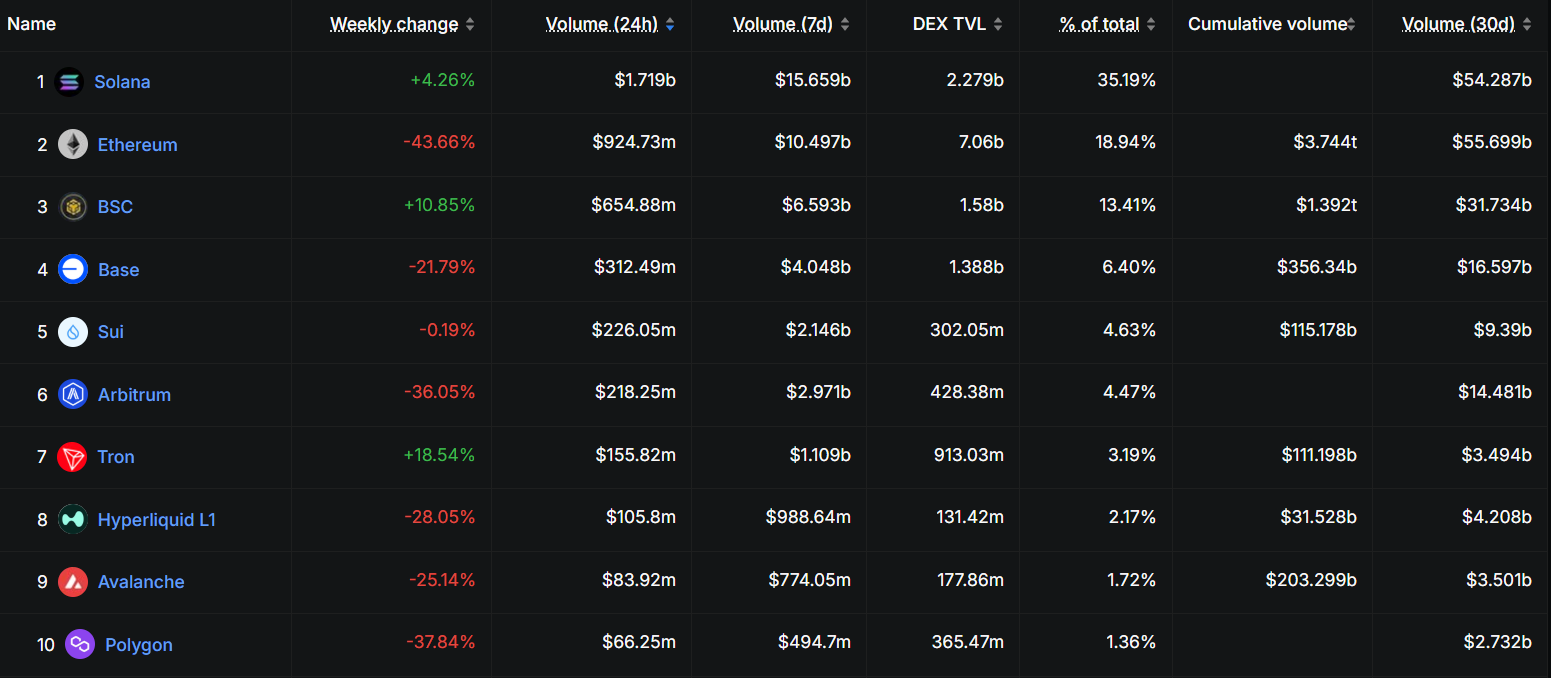This screenshot has height=678, width=1551.
Task: Click the '% of total' header label text
Action: [1100, 24]
